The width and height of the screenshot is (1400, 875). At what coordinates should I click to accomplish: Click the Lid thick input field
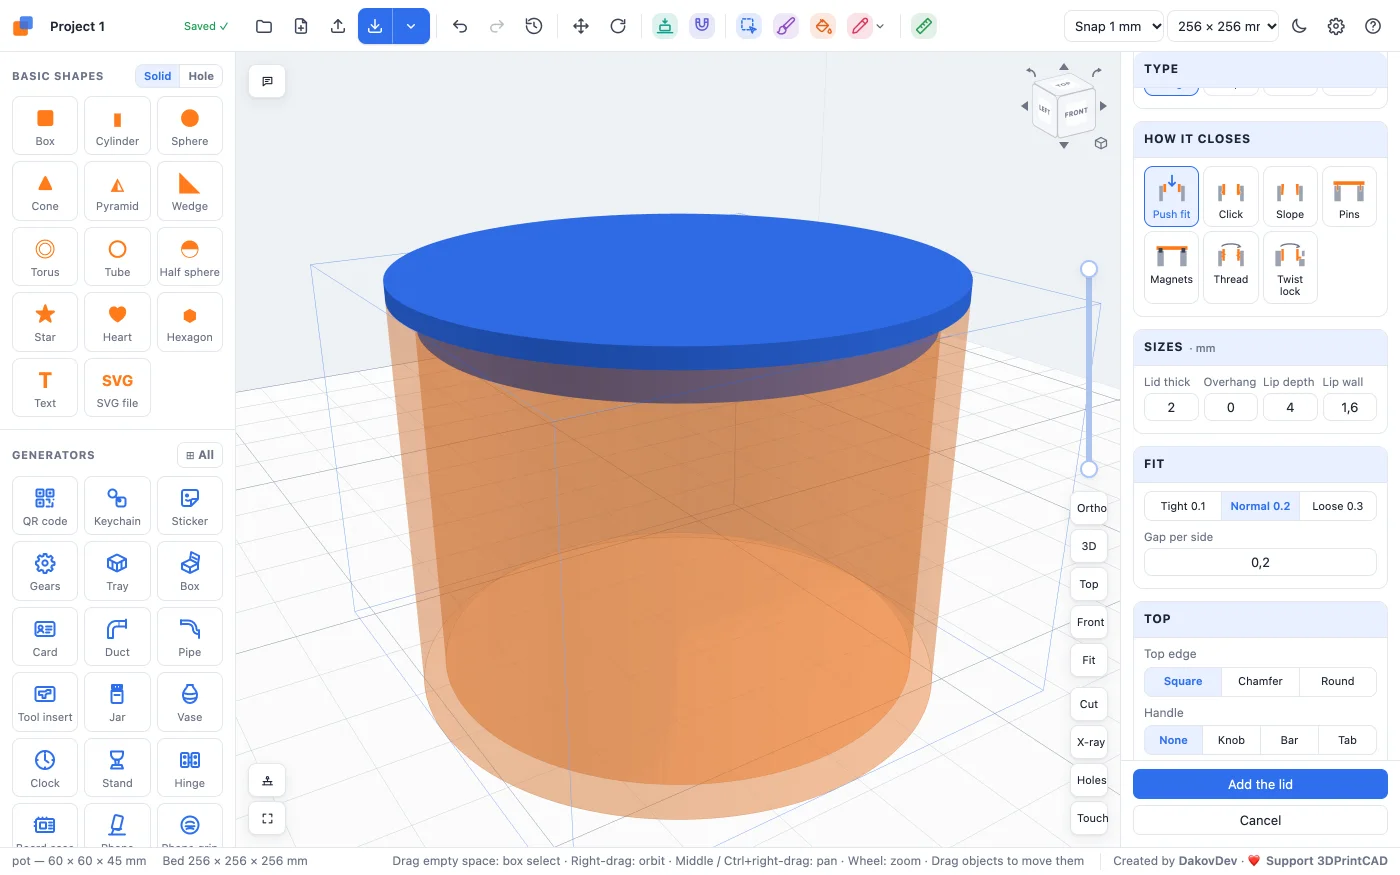pyautogui.click(x=1171, y=407)
